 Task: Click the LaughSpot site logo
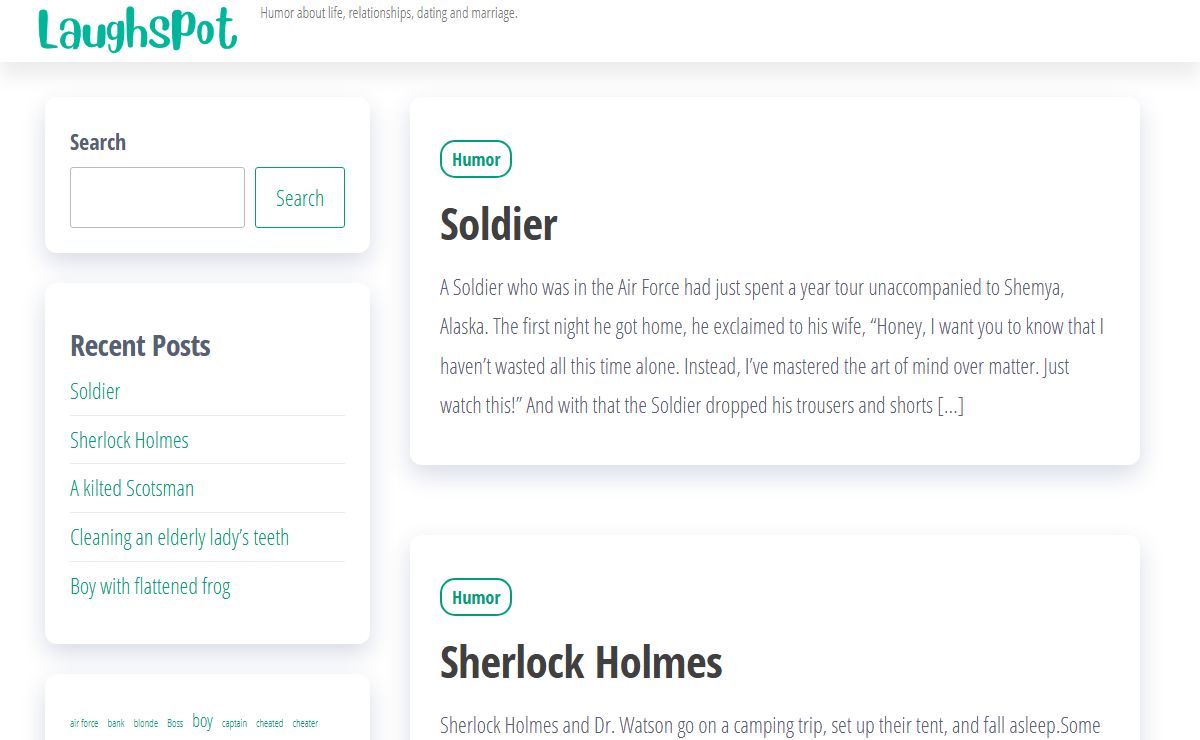point(138,28)
